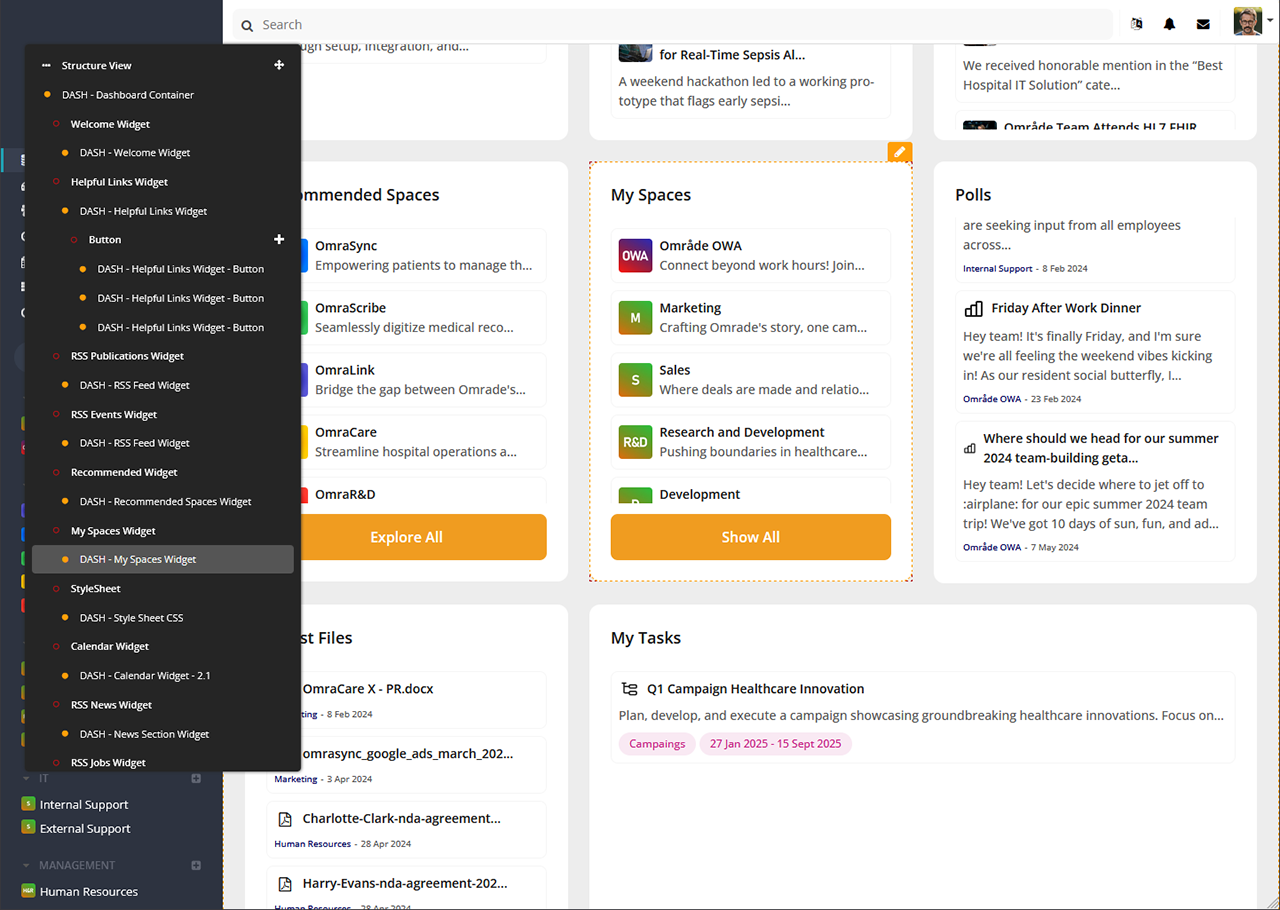Select DASH - Calendar Widget - 2.1 node
Image resolution: width=1280 pixels, height=910 pixels.
145,676
